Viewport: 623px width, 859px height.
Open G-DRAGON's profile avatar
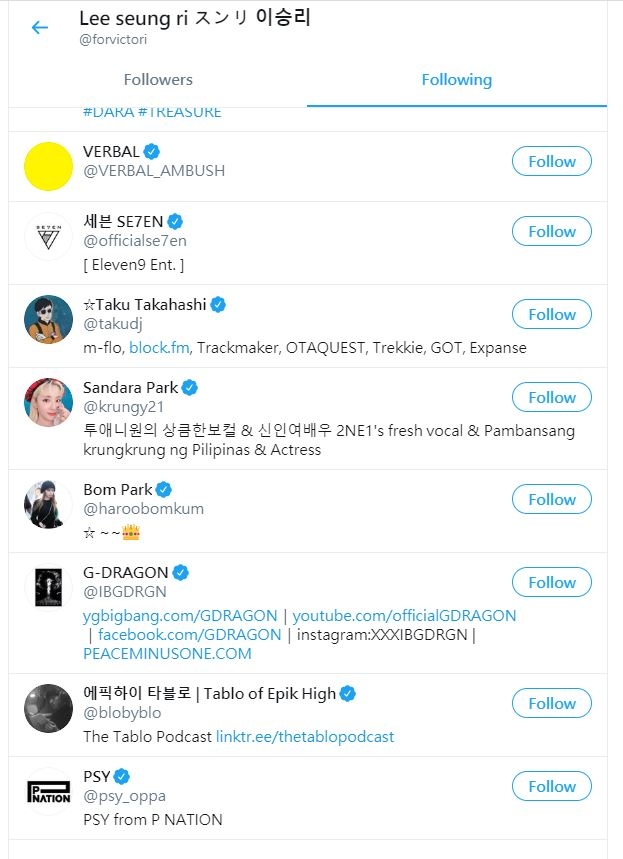click(48, 588)
